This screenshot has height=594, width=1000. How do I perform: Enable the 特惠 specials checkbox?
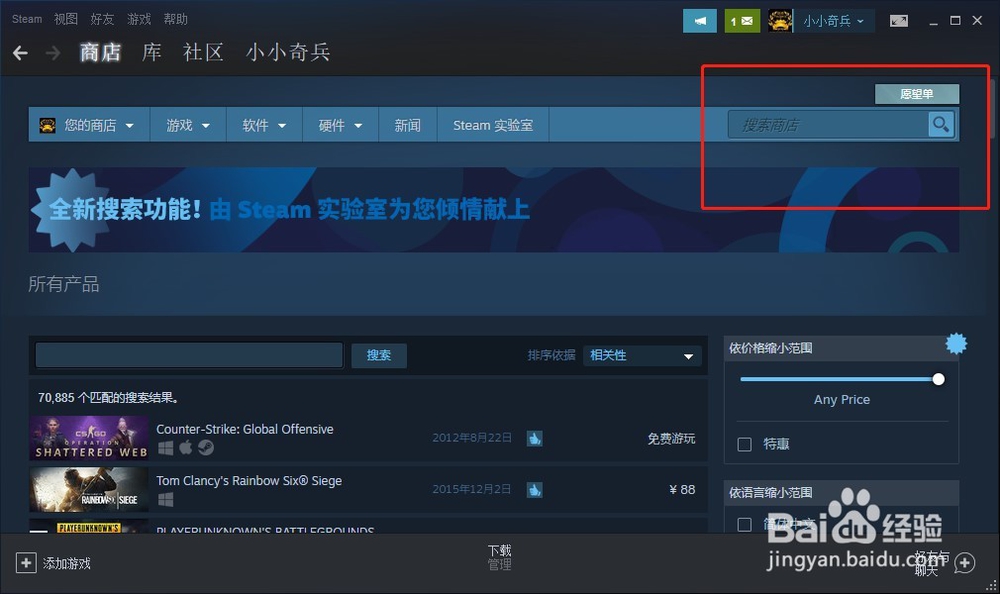pyautogui.click(x=744, y=444)
